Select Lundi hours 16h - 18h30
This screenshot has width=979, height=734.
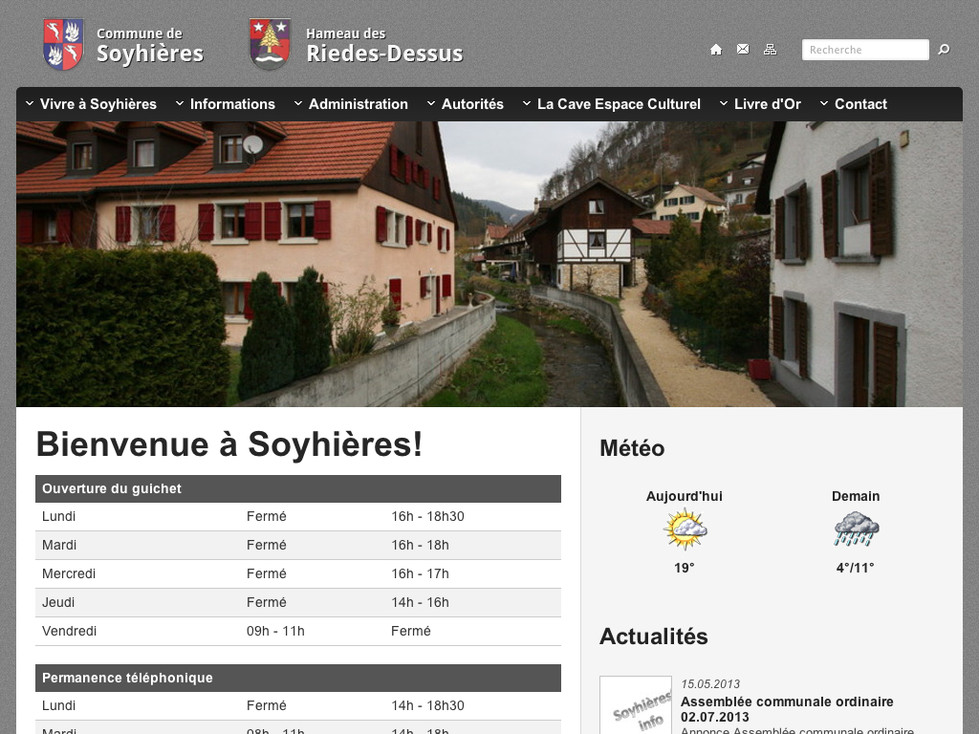pyautogui.click(x=428, y=516)
